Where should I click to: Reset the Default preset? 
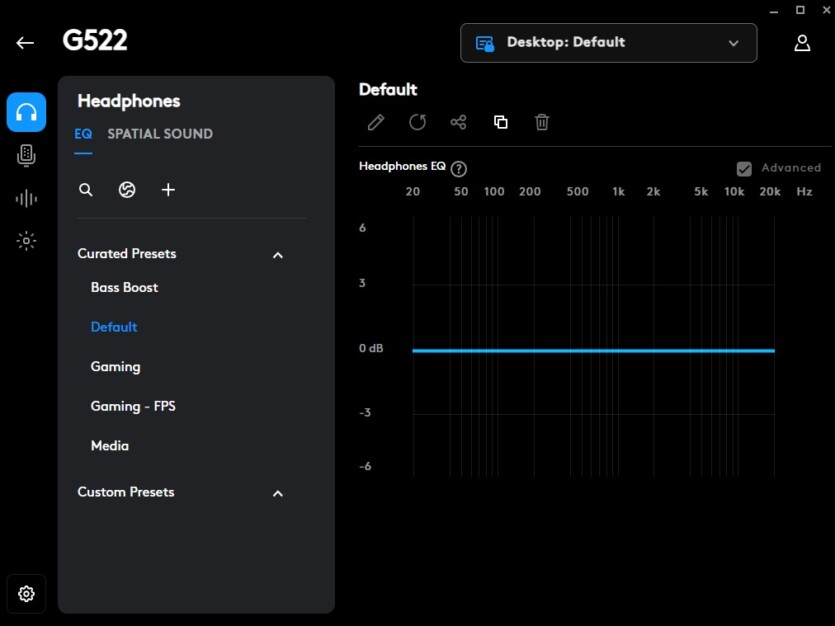pos(418,122)
